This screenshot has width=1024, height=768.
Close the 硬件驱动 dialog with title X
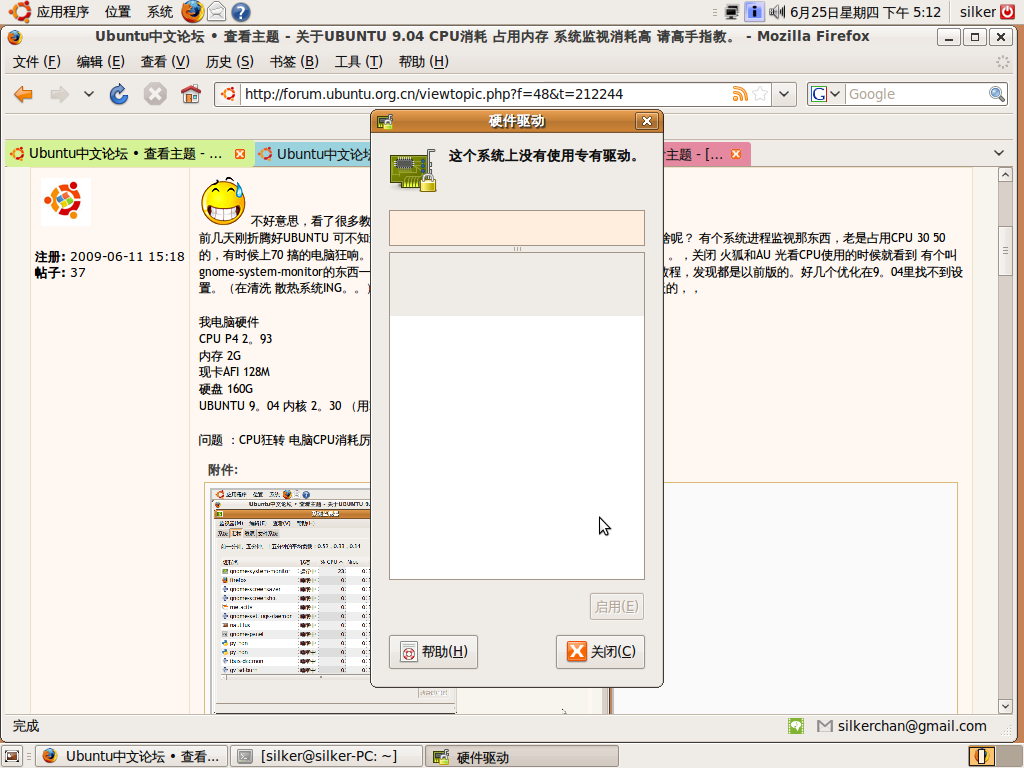point(647,121)
